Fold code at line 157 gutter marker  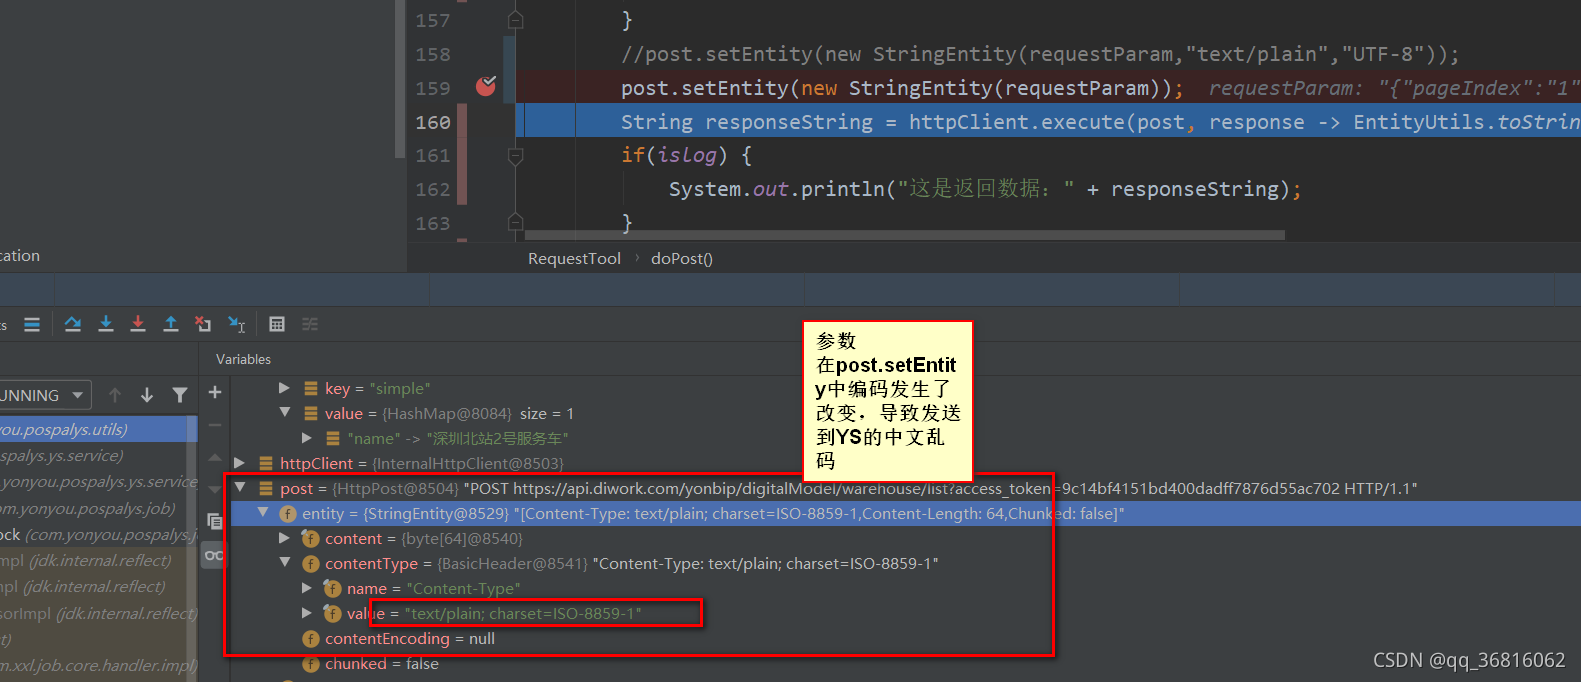pos(515,20)
